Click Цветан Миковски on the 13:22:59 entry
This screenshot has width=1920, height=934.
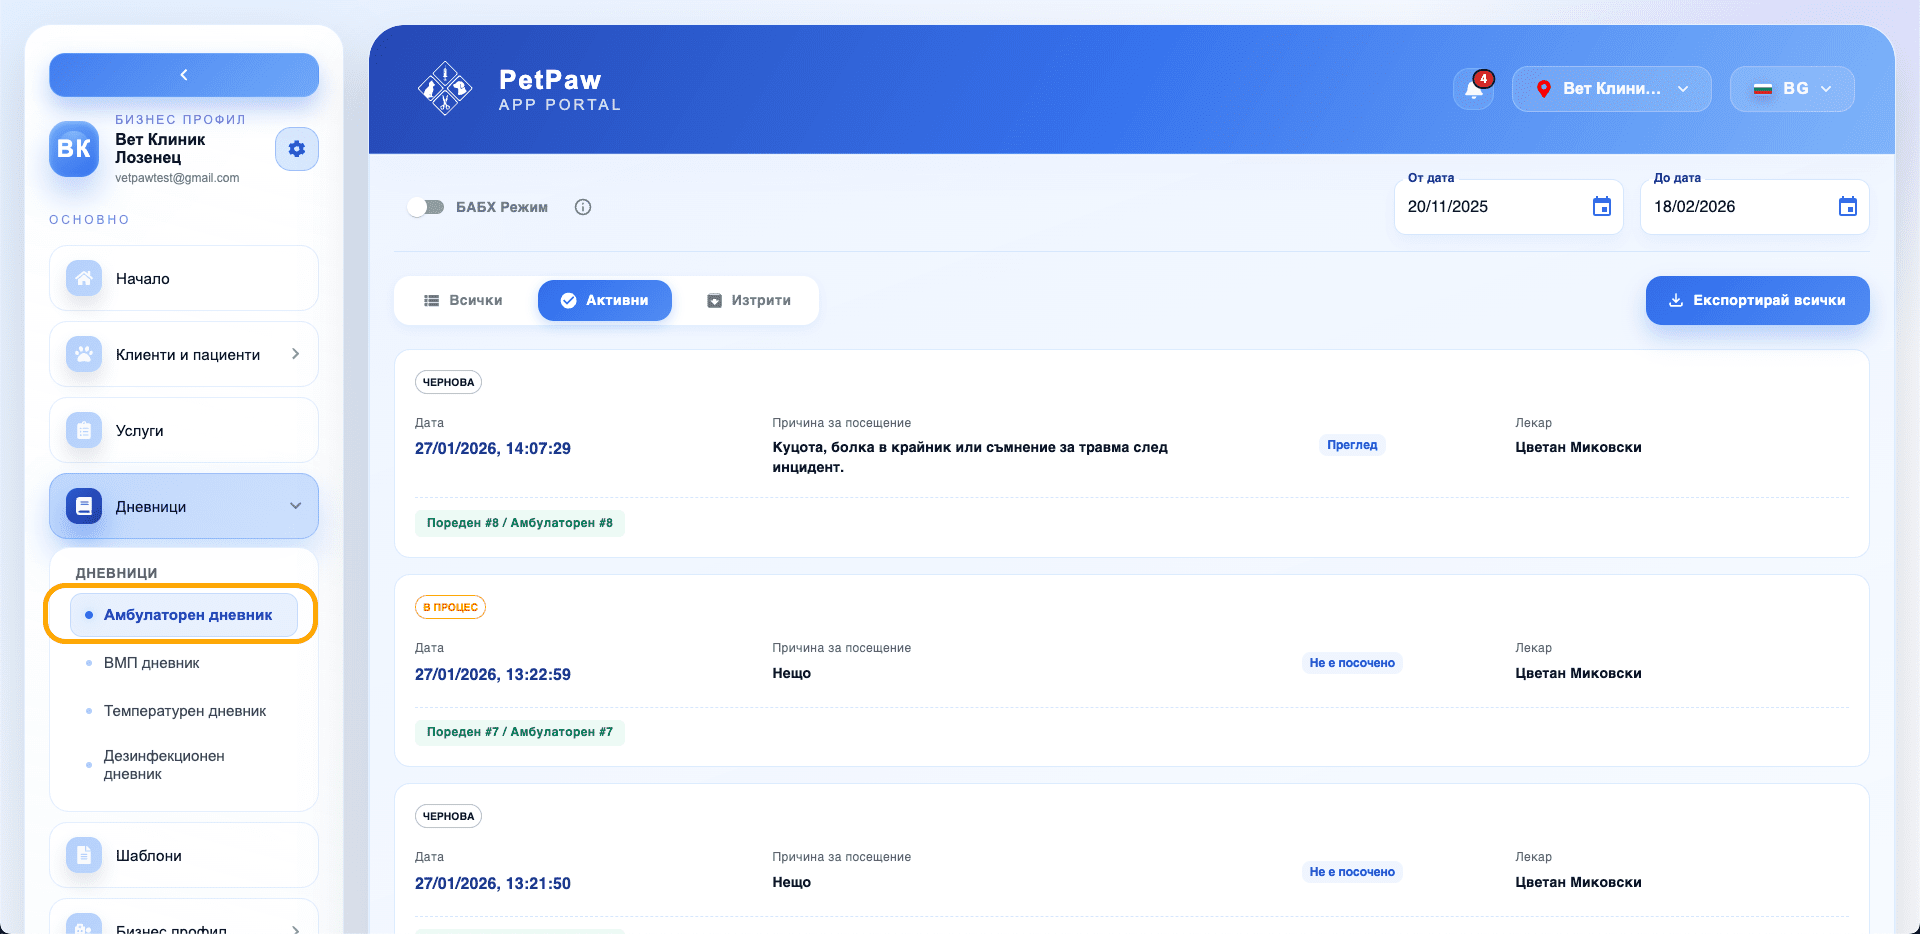[x=1578, y=673]
